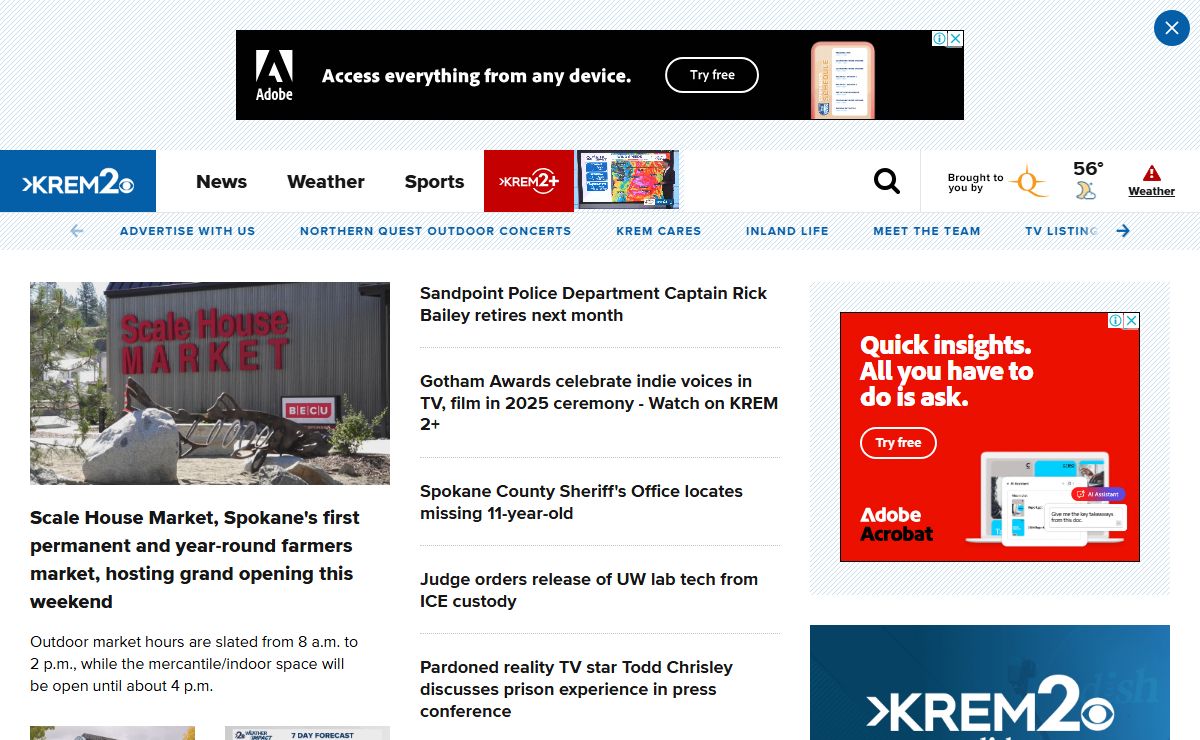Open Northern Quest Outdoor Concerts link
Viewport: 1200px width, 740px height.
pos(436,231)
